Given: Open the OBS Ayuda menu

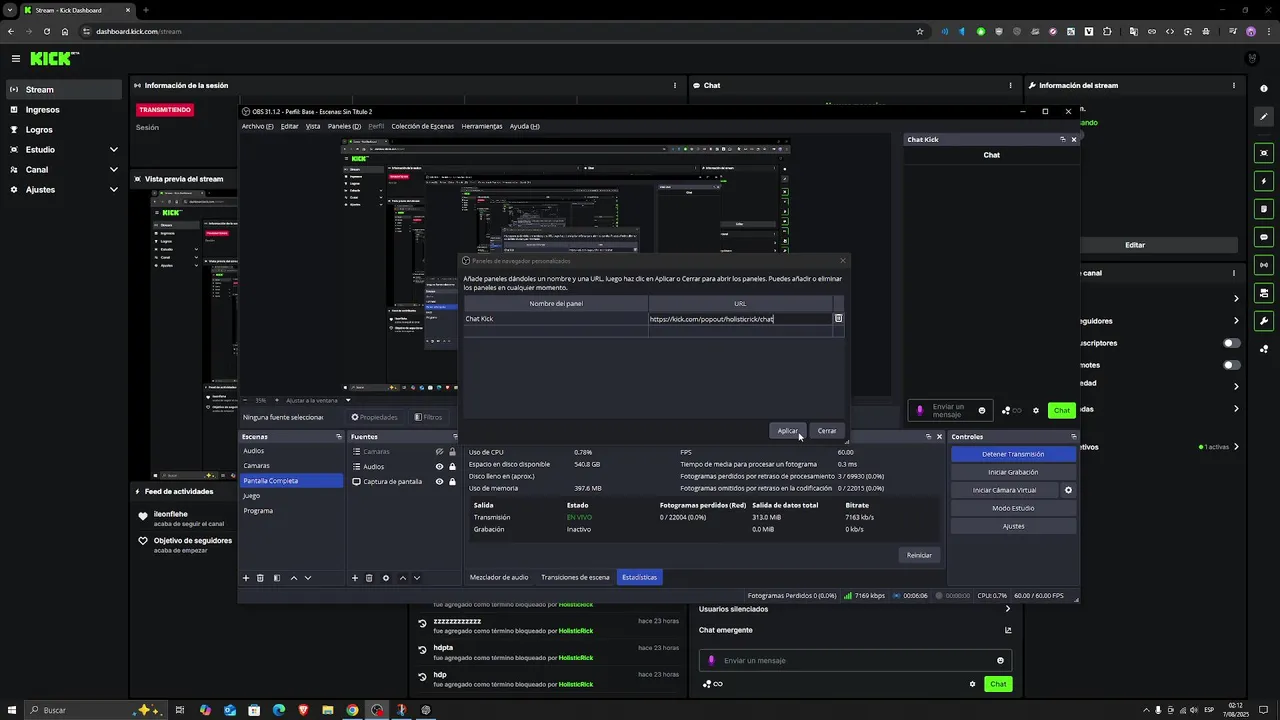Looking at the screenshot, I should pyautogui.click(x=524, y=126).
